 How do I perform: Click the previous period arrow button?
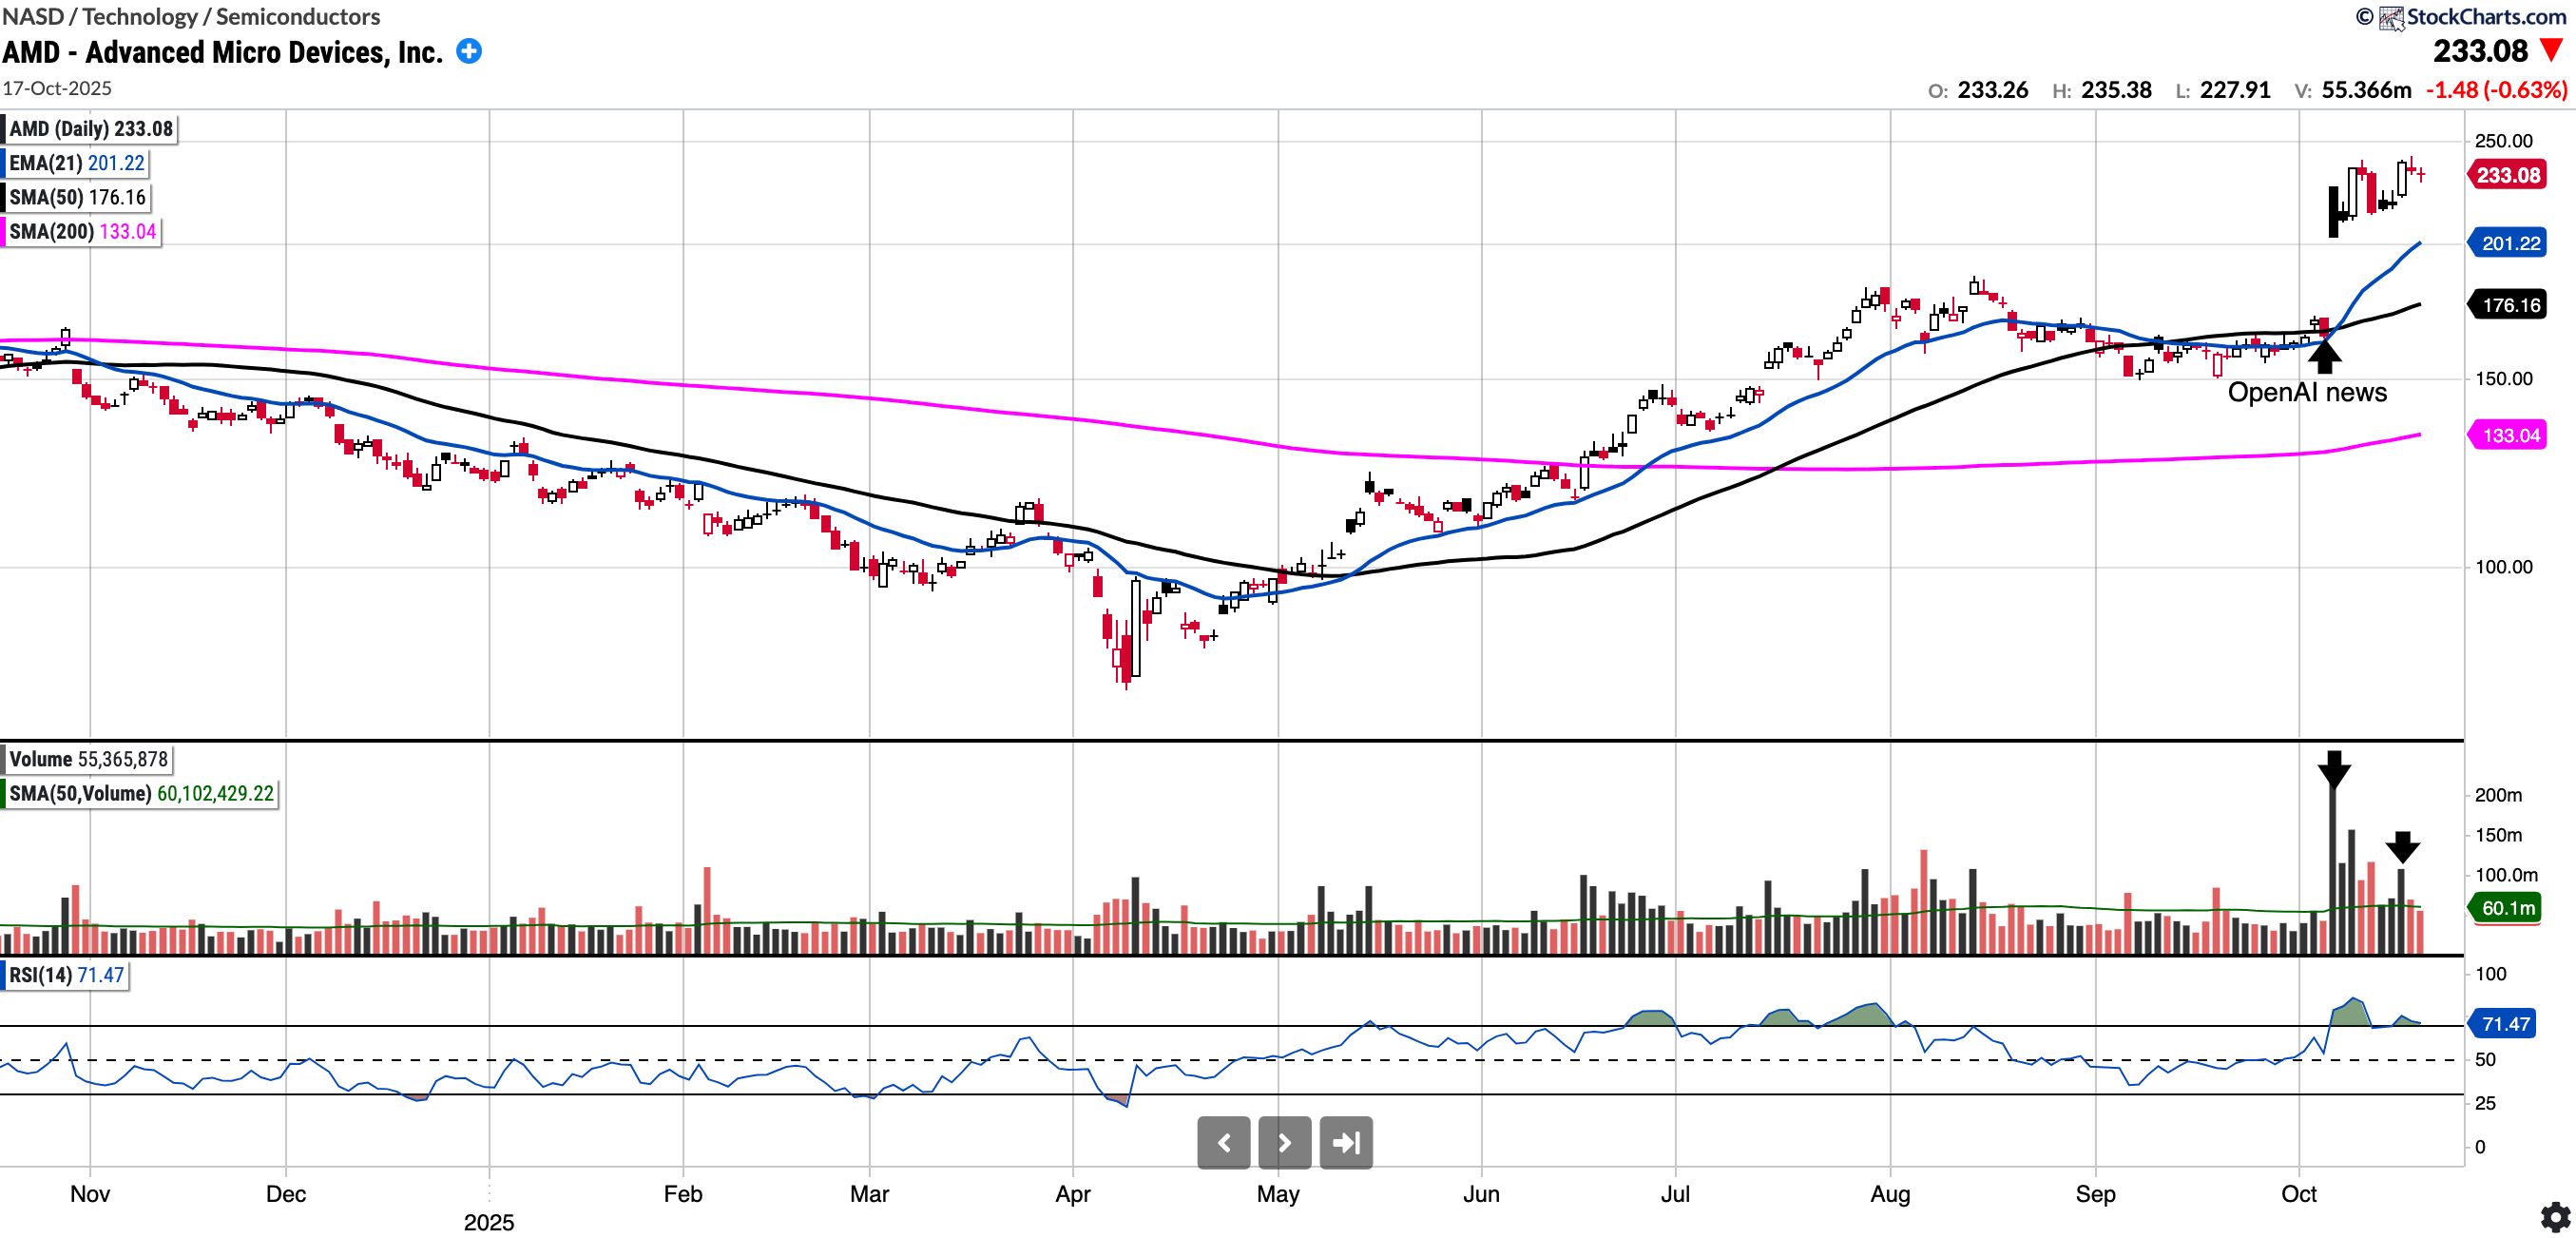(1223, 1142)
